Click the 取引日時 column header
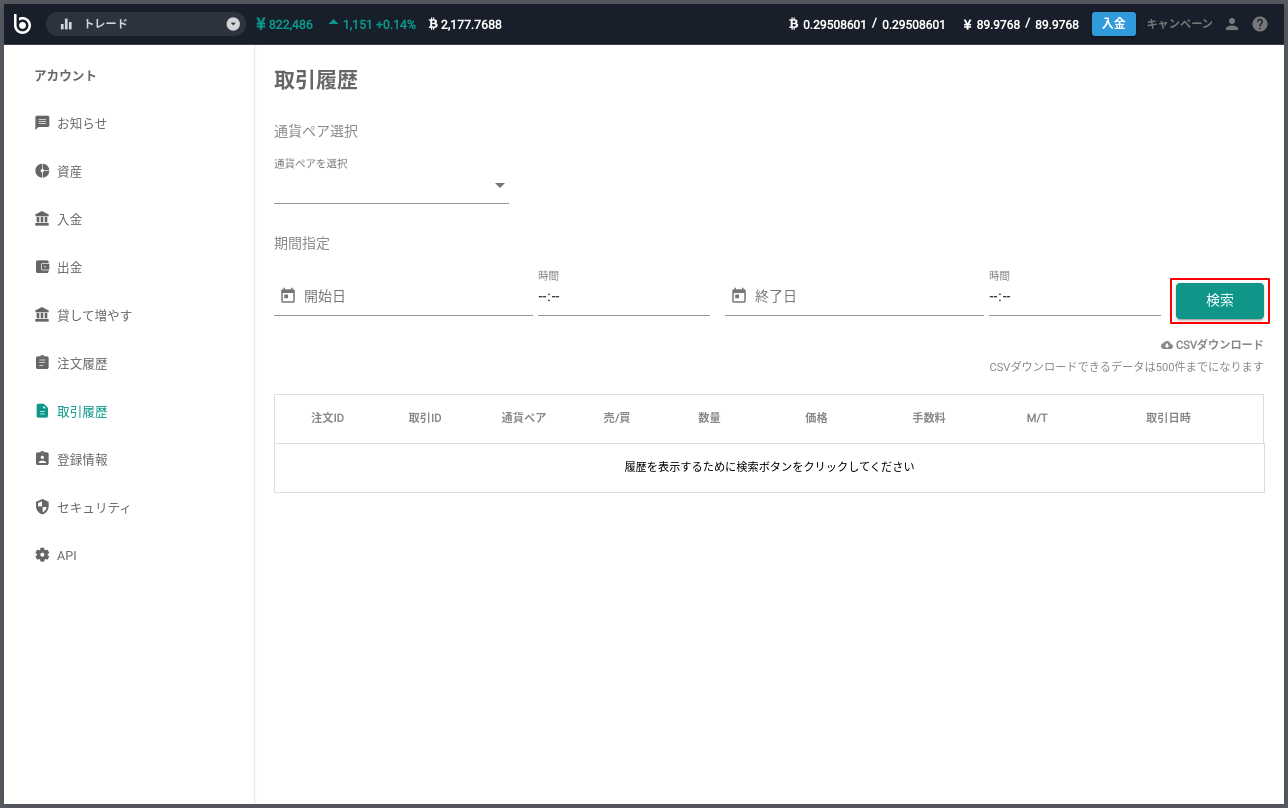 [1168, 418]
